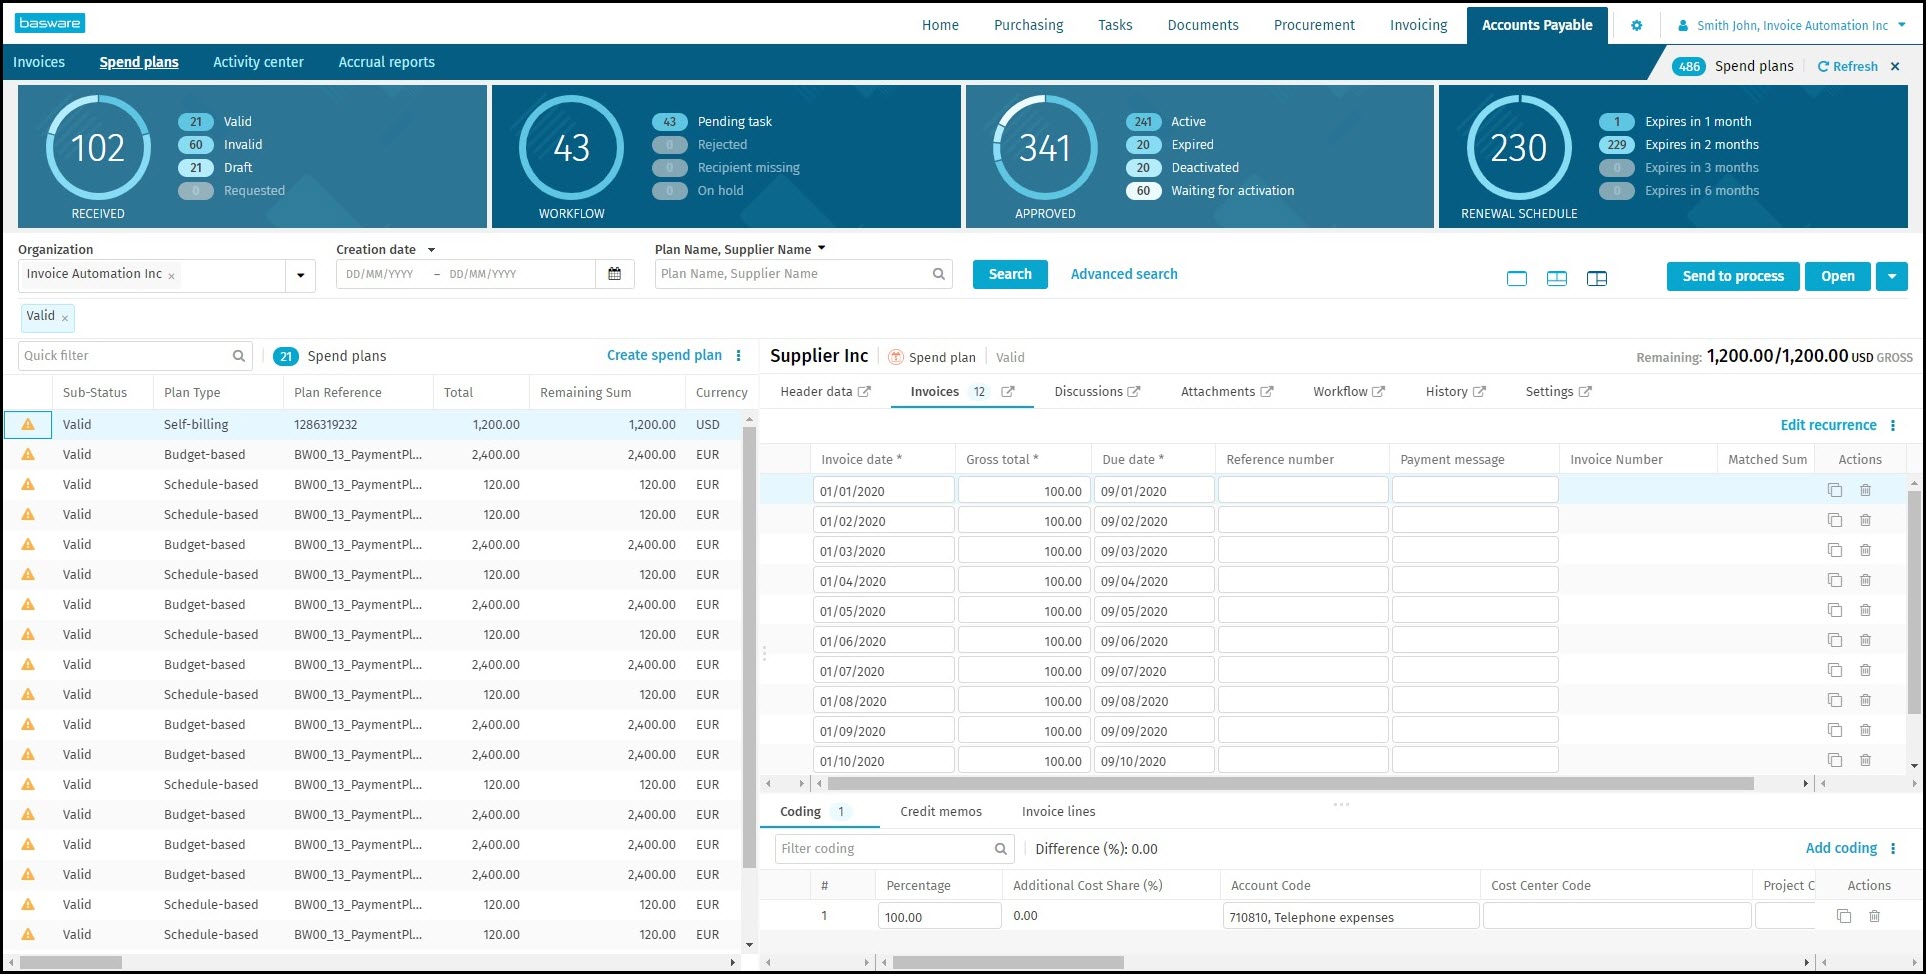The width and height of the screenshot is (1926, 974).
Task: Pop out the Workflow tab
Action: coord(1379,392)
